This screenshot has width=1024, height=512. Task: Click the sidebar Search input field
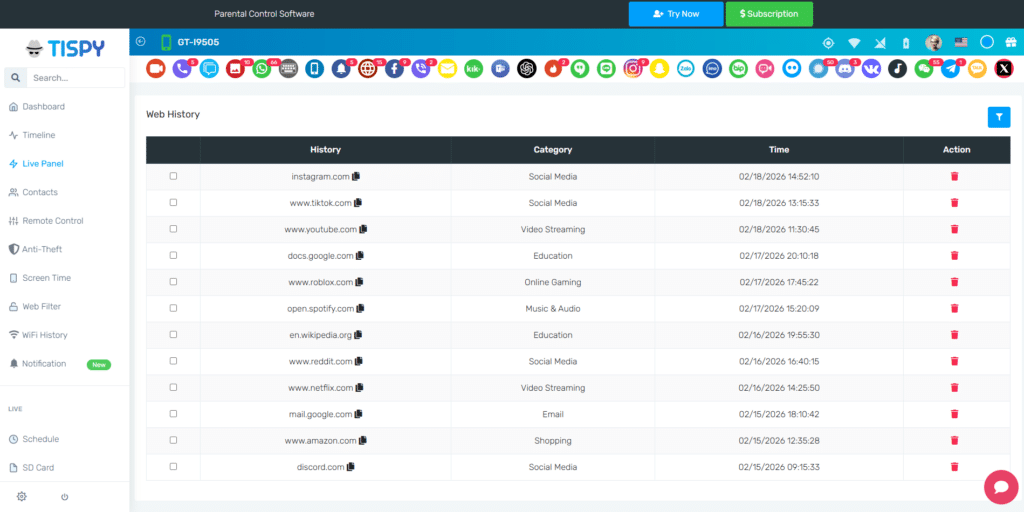pos(76,78)
